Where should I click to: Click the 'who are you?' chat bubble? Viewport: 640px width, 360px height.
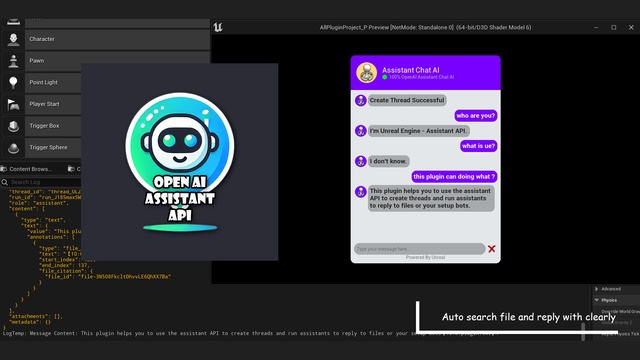coord(476,116)
